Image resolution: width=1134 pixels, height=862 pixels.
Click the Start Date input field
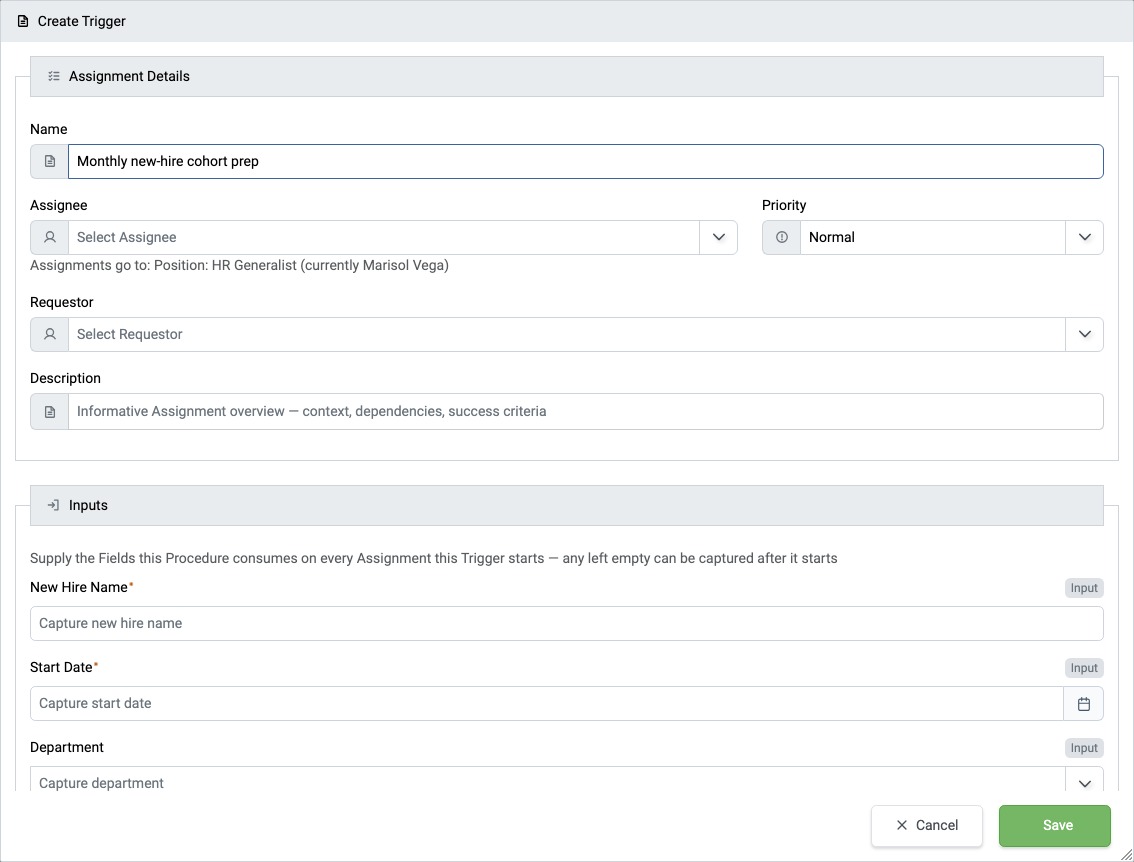547,704
